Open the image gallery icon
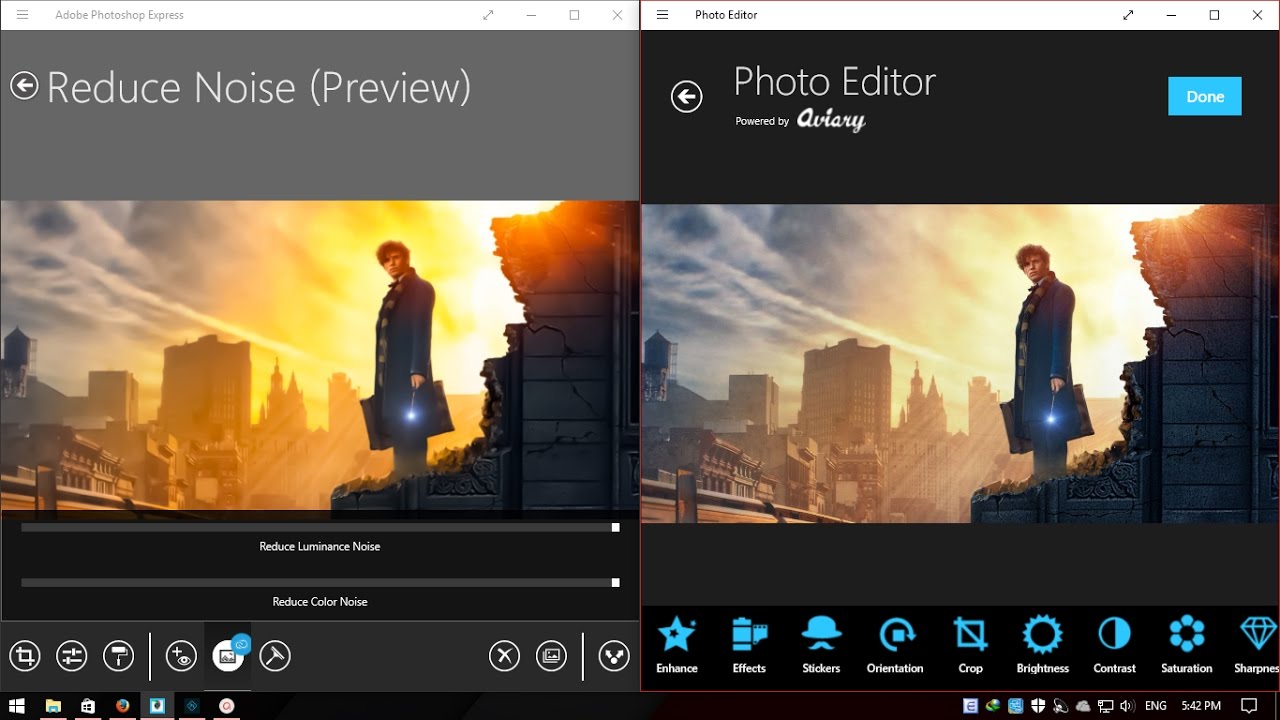The width and height of the screenshot is (1280, 720). pyautogui.click(x=551, y=656)
